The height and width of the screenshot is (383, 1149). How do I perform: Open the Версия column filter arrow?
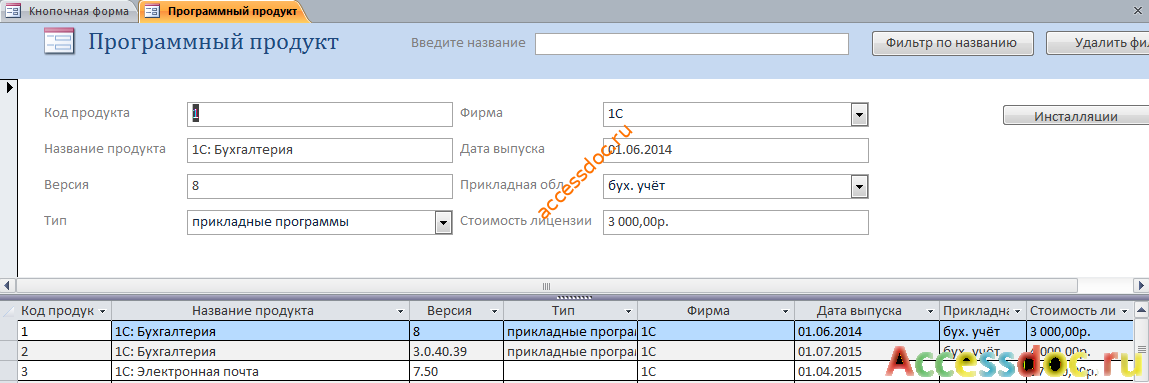(x=495, y=311)
